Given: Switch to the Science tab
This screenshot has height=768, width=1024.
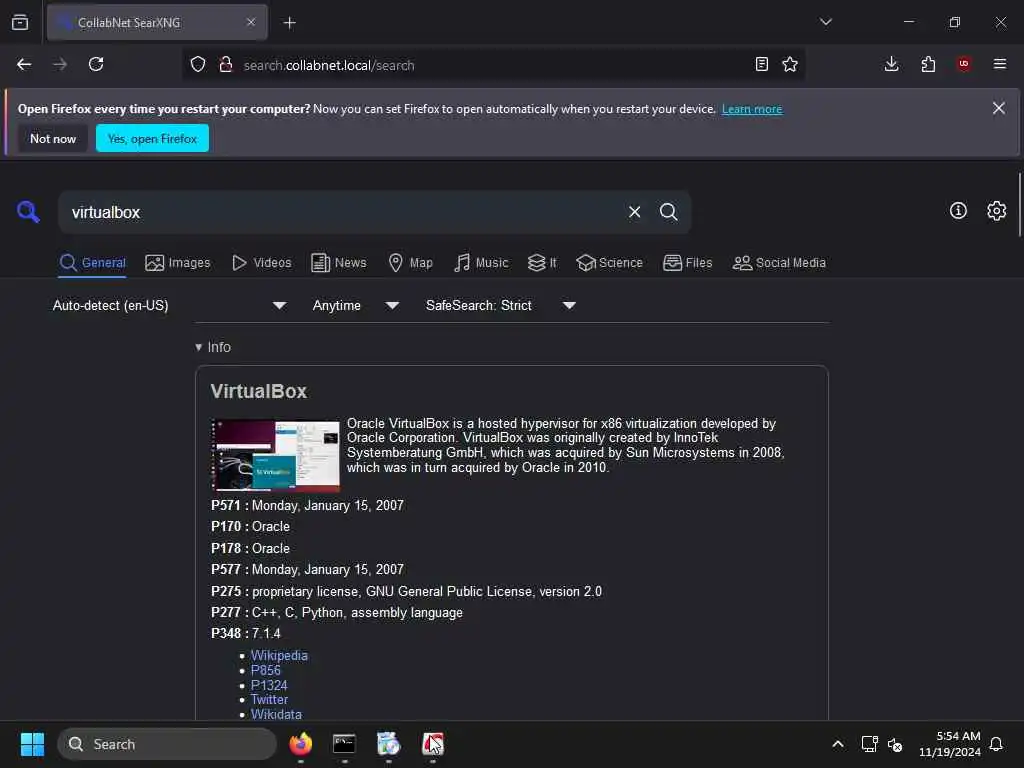Looking at the screenshot, I should [x=609, y=263].
